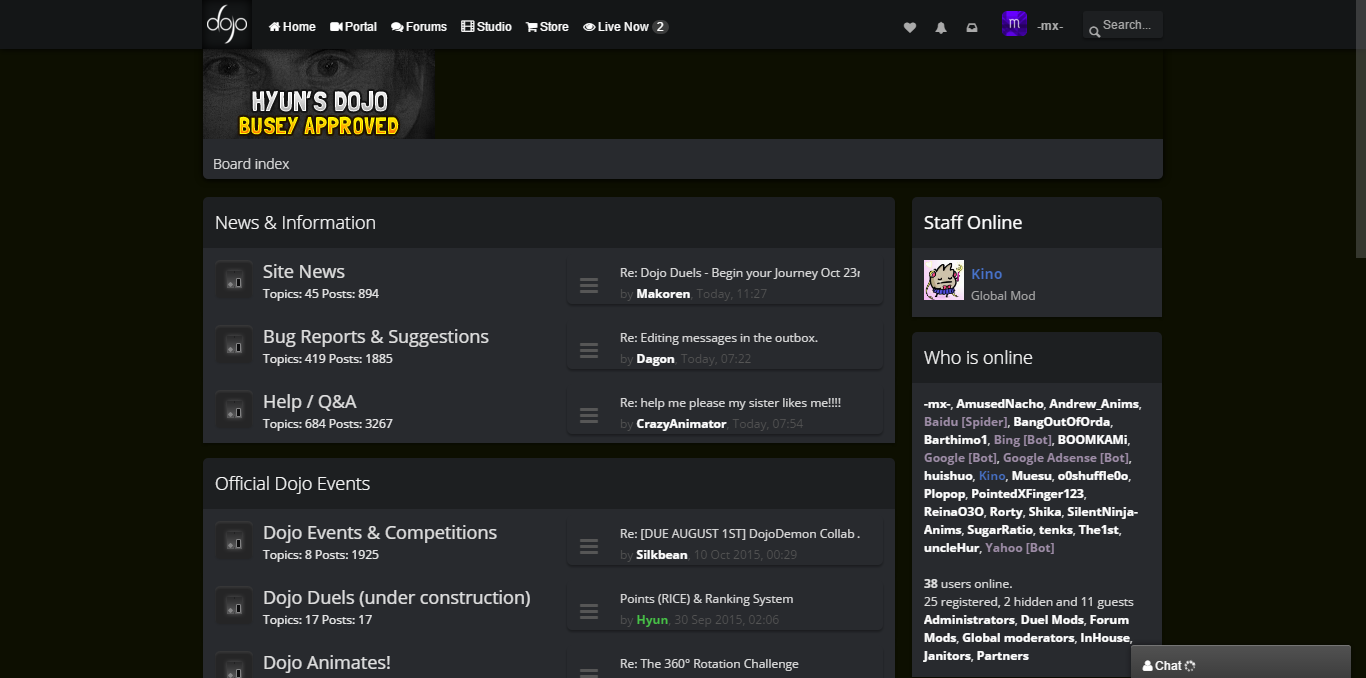Click the Dojo logo in the navbar
This screenshot has width=1366, height=678.
pos(226,24)
